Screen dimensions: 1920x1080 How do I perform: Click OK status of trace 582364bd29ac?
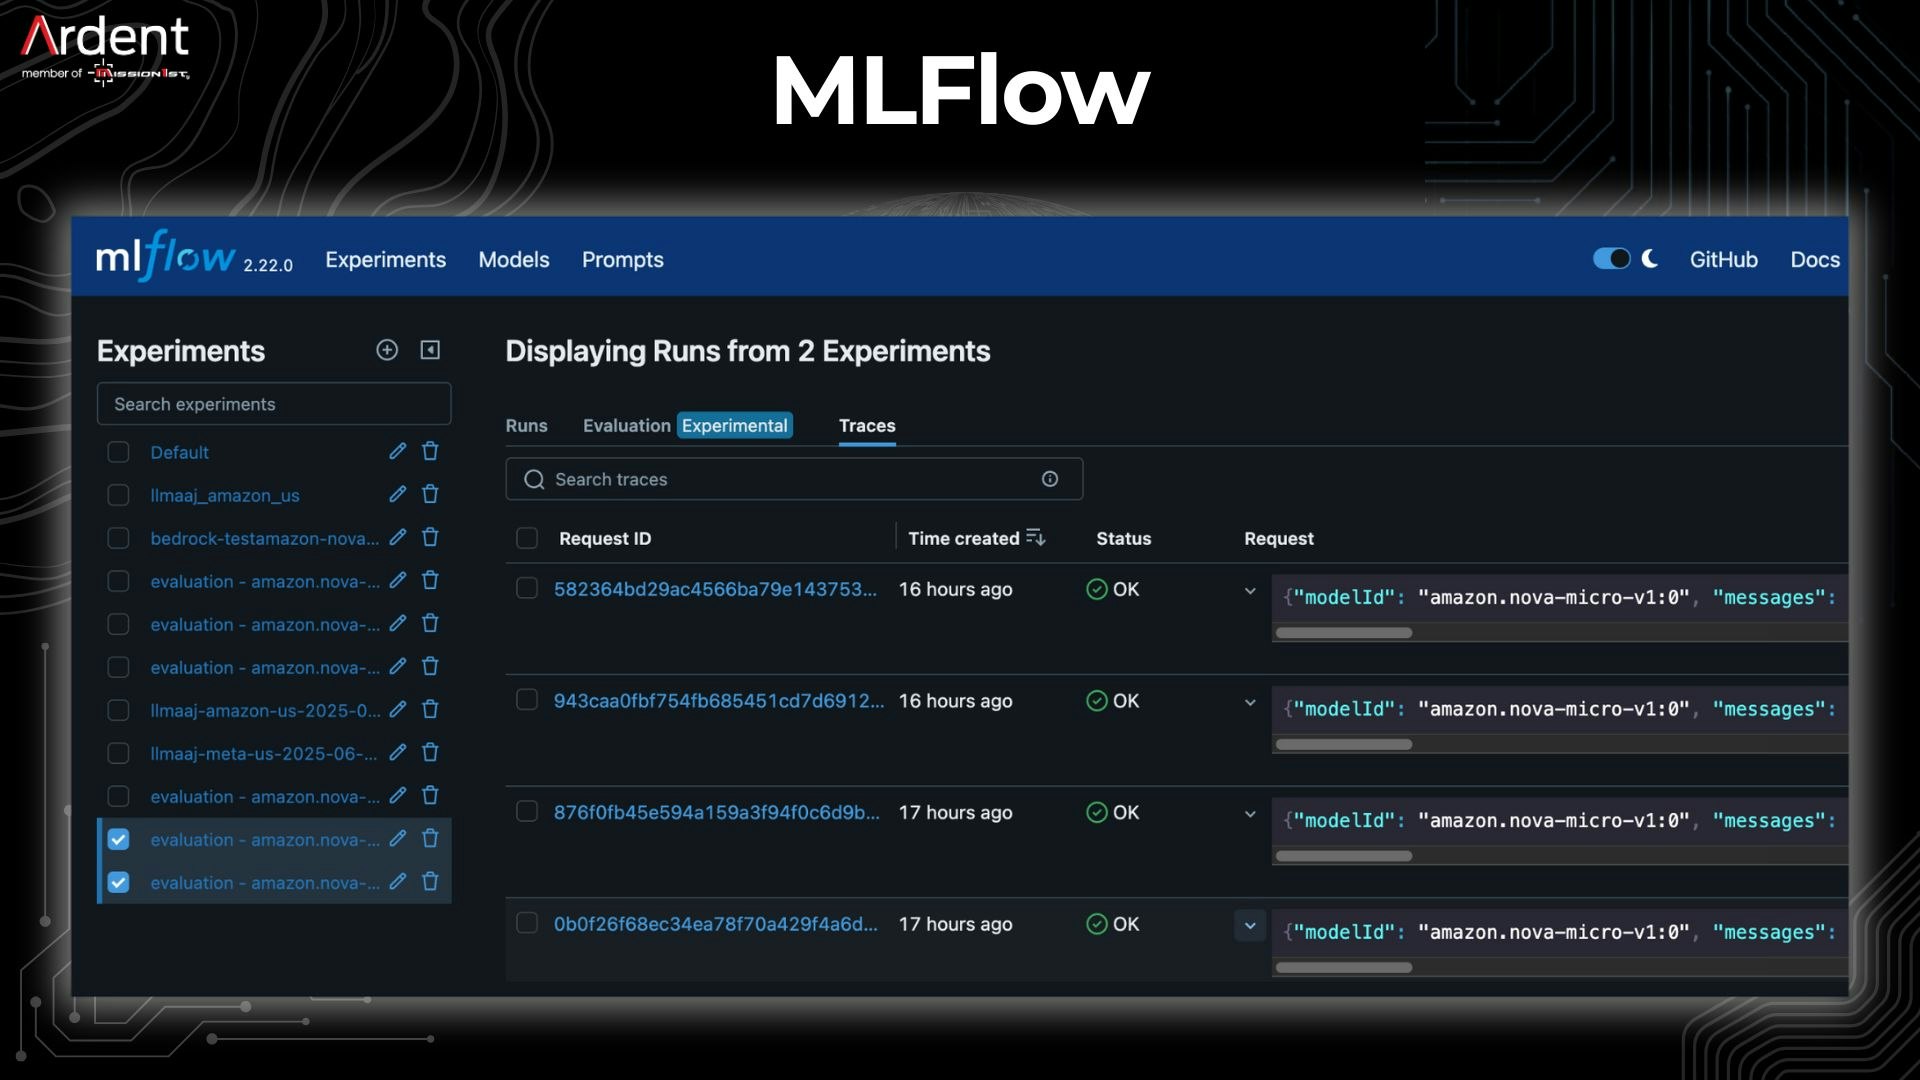click(1112, 589)
